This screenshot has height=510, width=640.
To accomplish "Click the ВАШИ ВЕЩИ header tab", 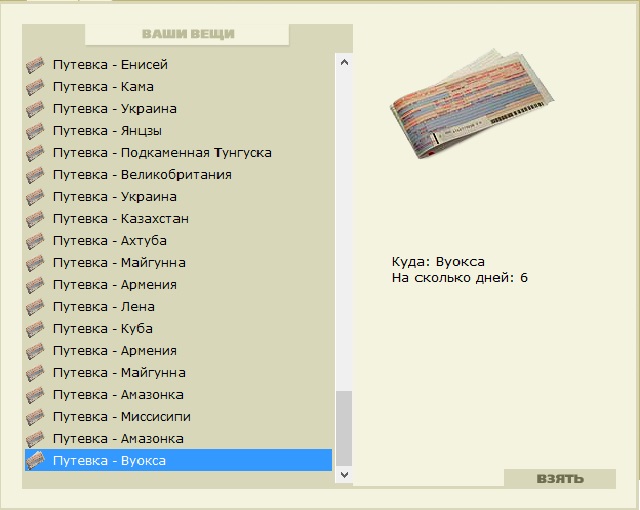I will [188, 35].
